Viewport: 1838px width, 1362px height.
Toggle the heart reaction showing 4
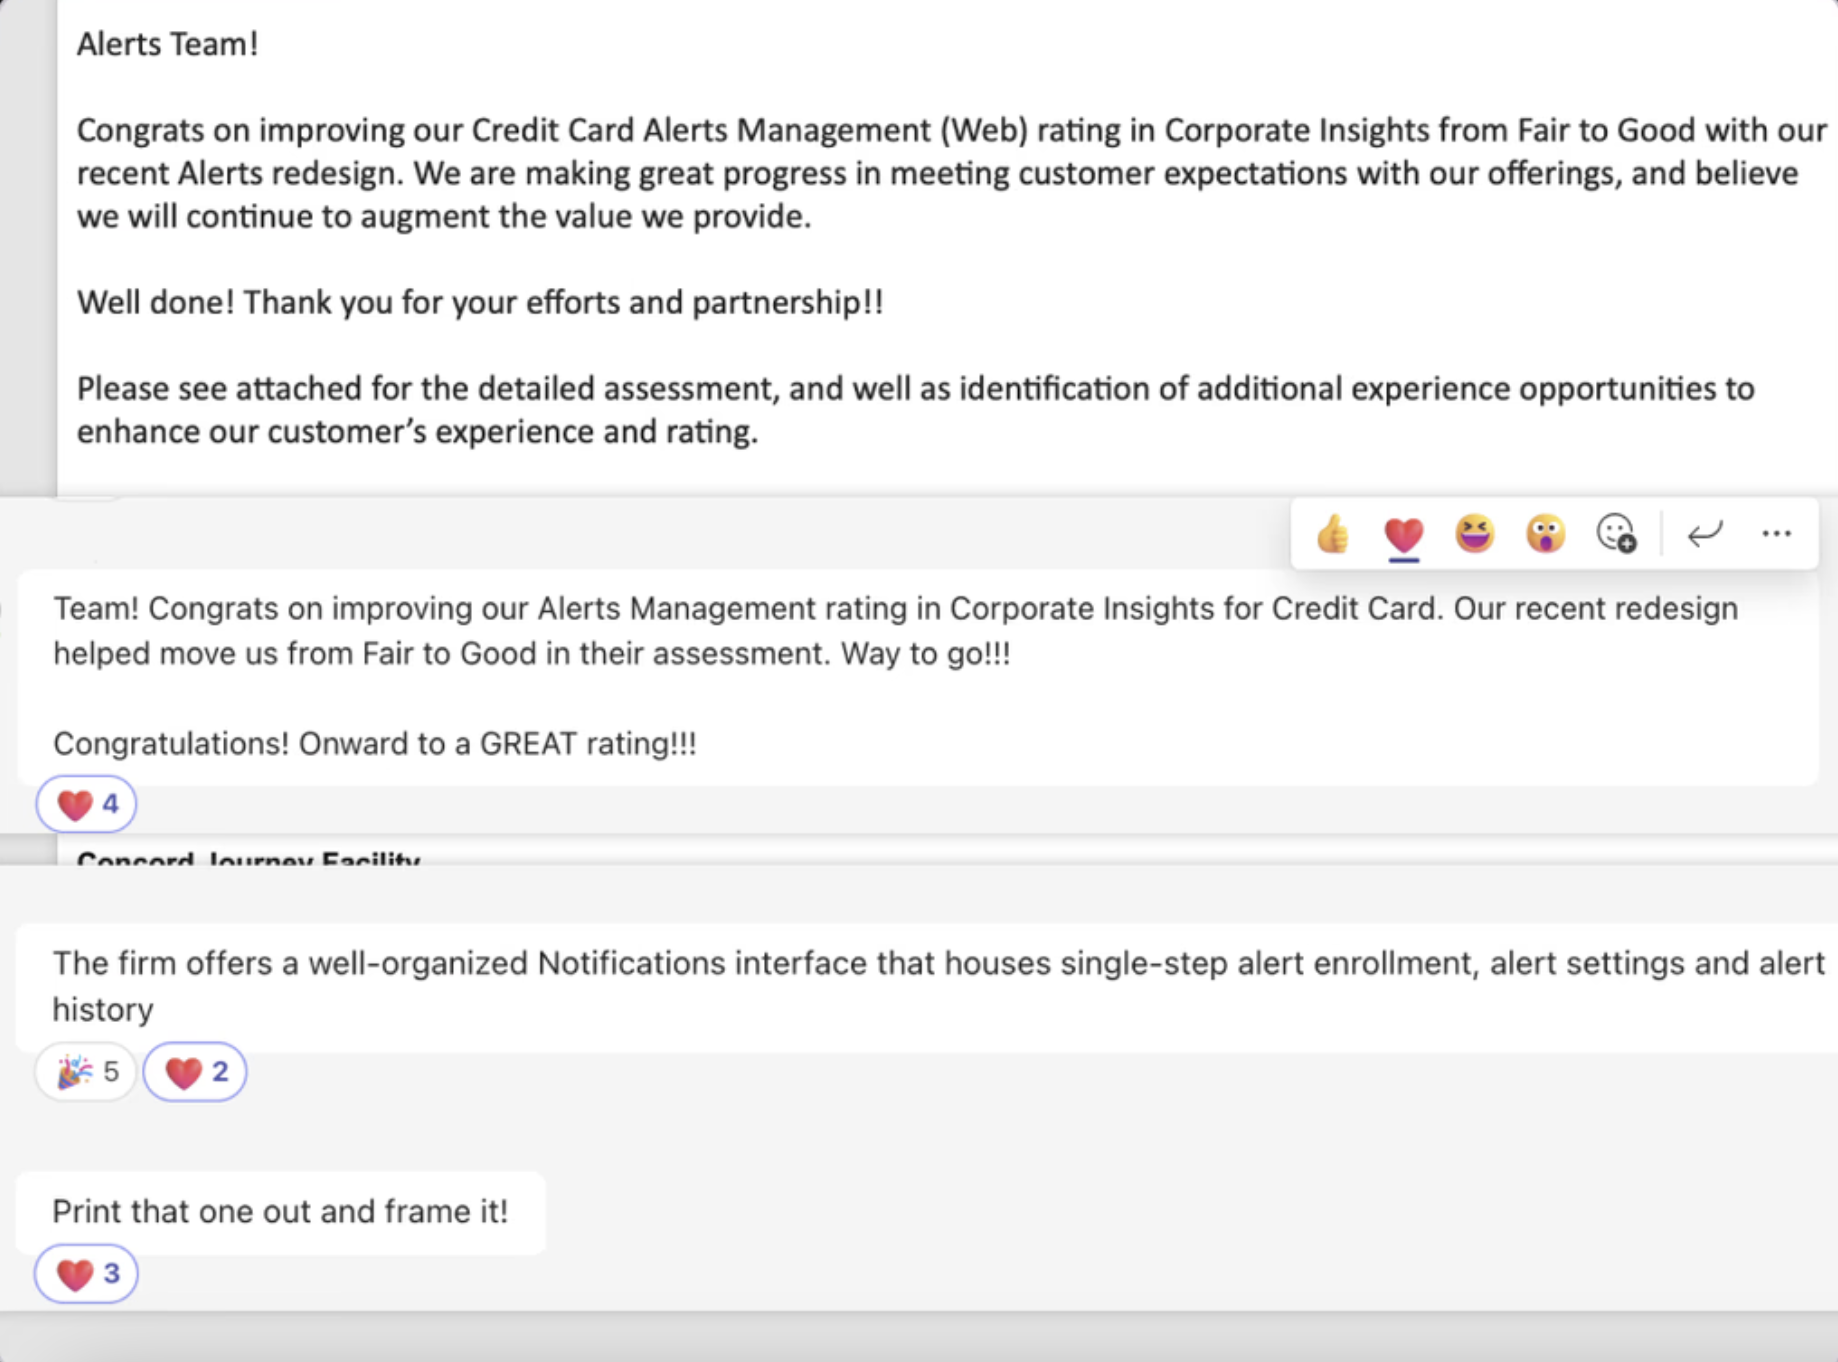(87, 804)
